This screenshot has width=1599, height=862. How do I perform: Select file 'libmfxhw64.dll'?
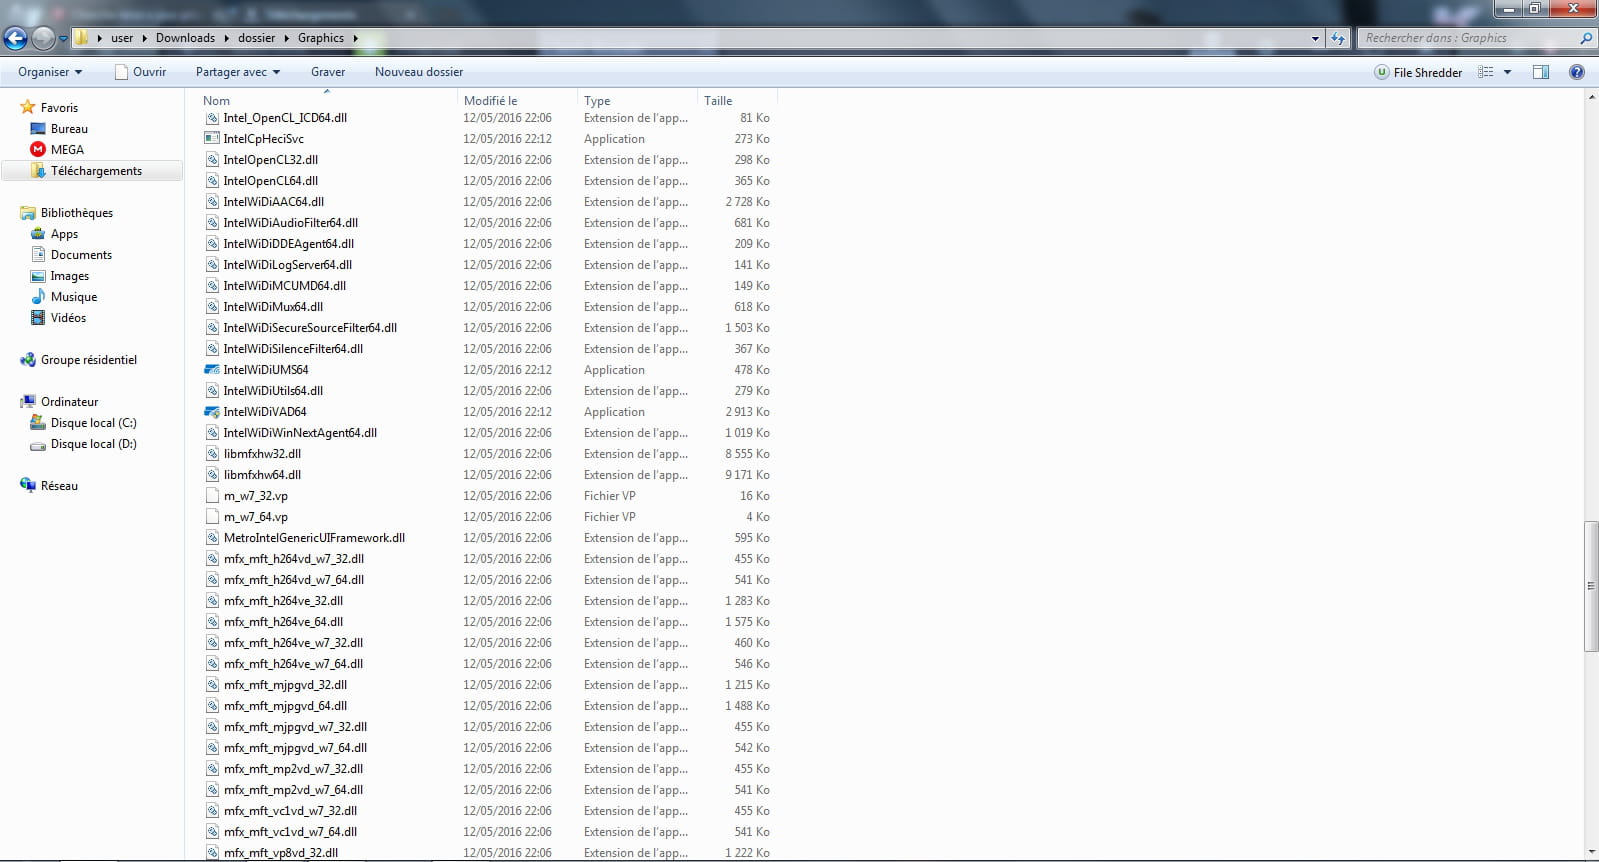coord(262,474)
